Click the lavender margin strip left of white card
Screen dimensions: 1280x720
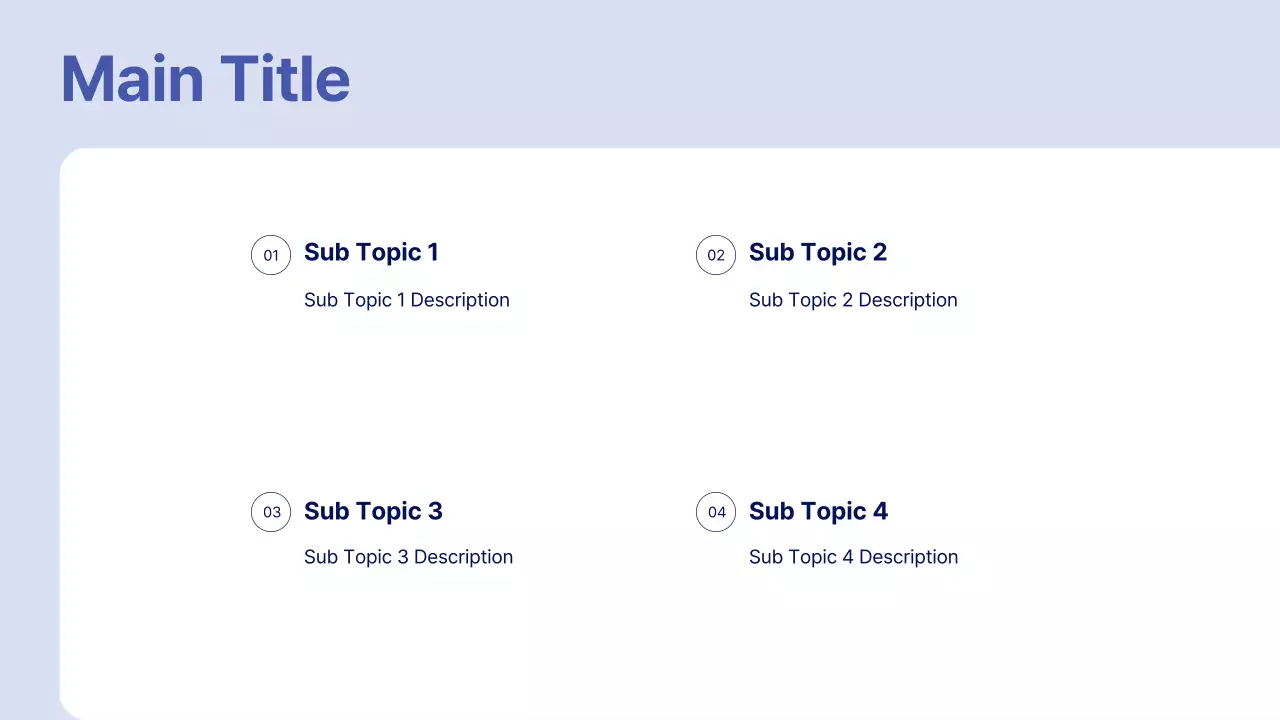click(x=29, y=430)
